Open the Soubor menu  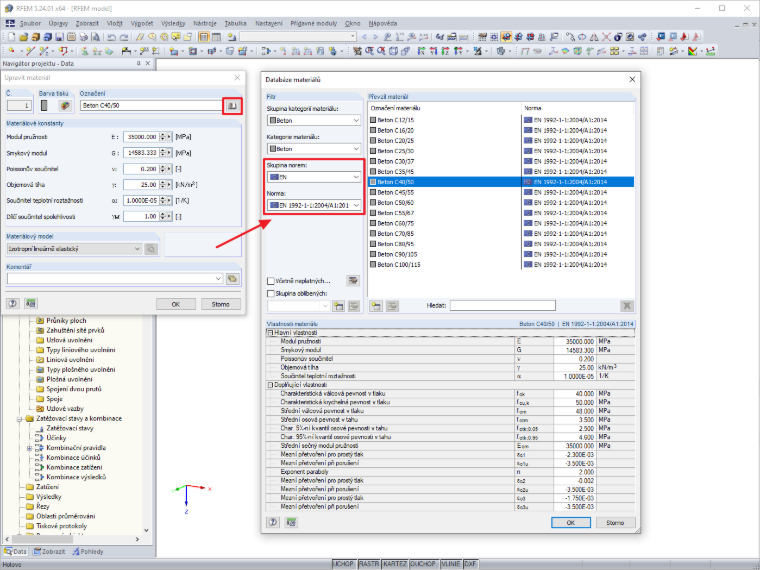[30, 23]
